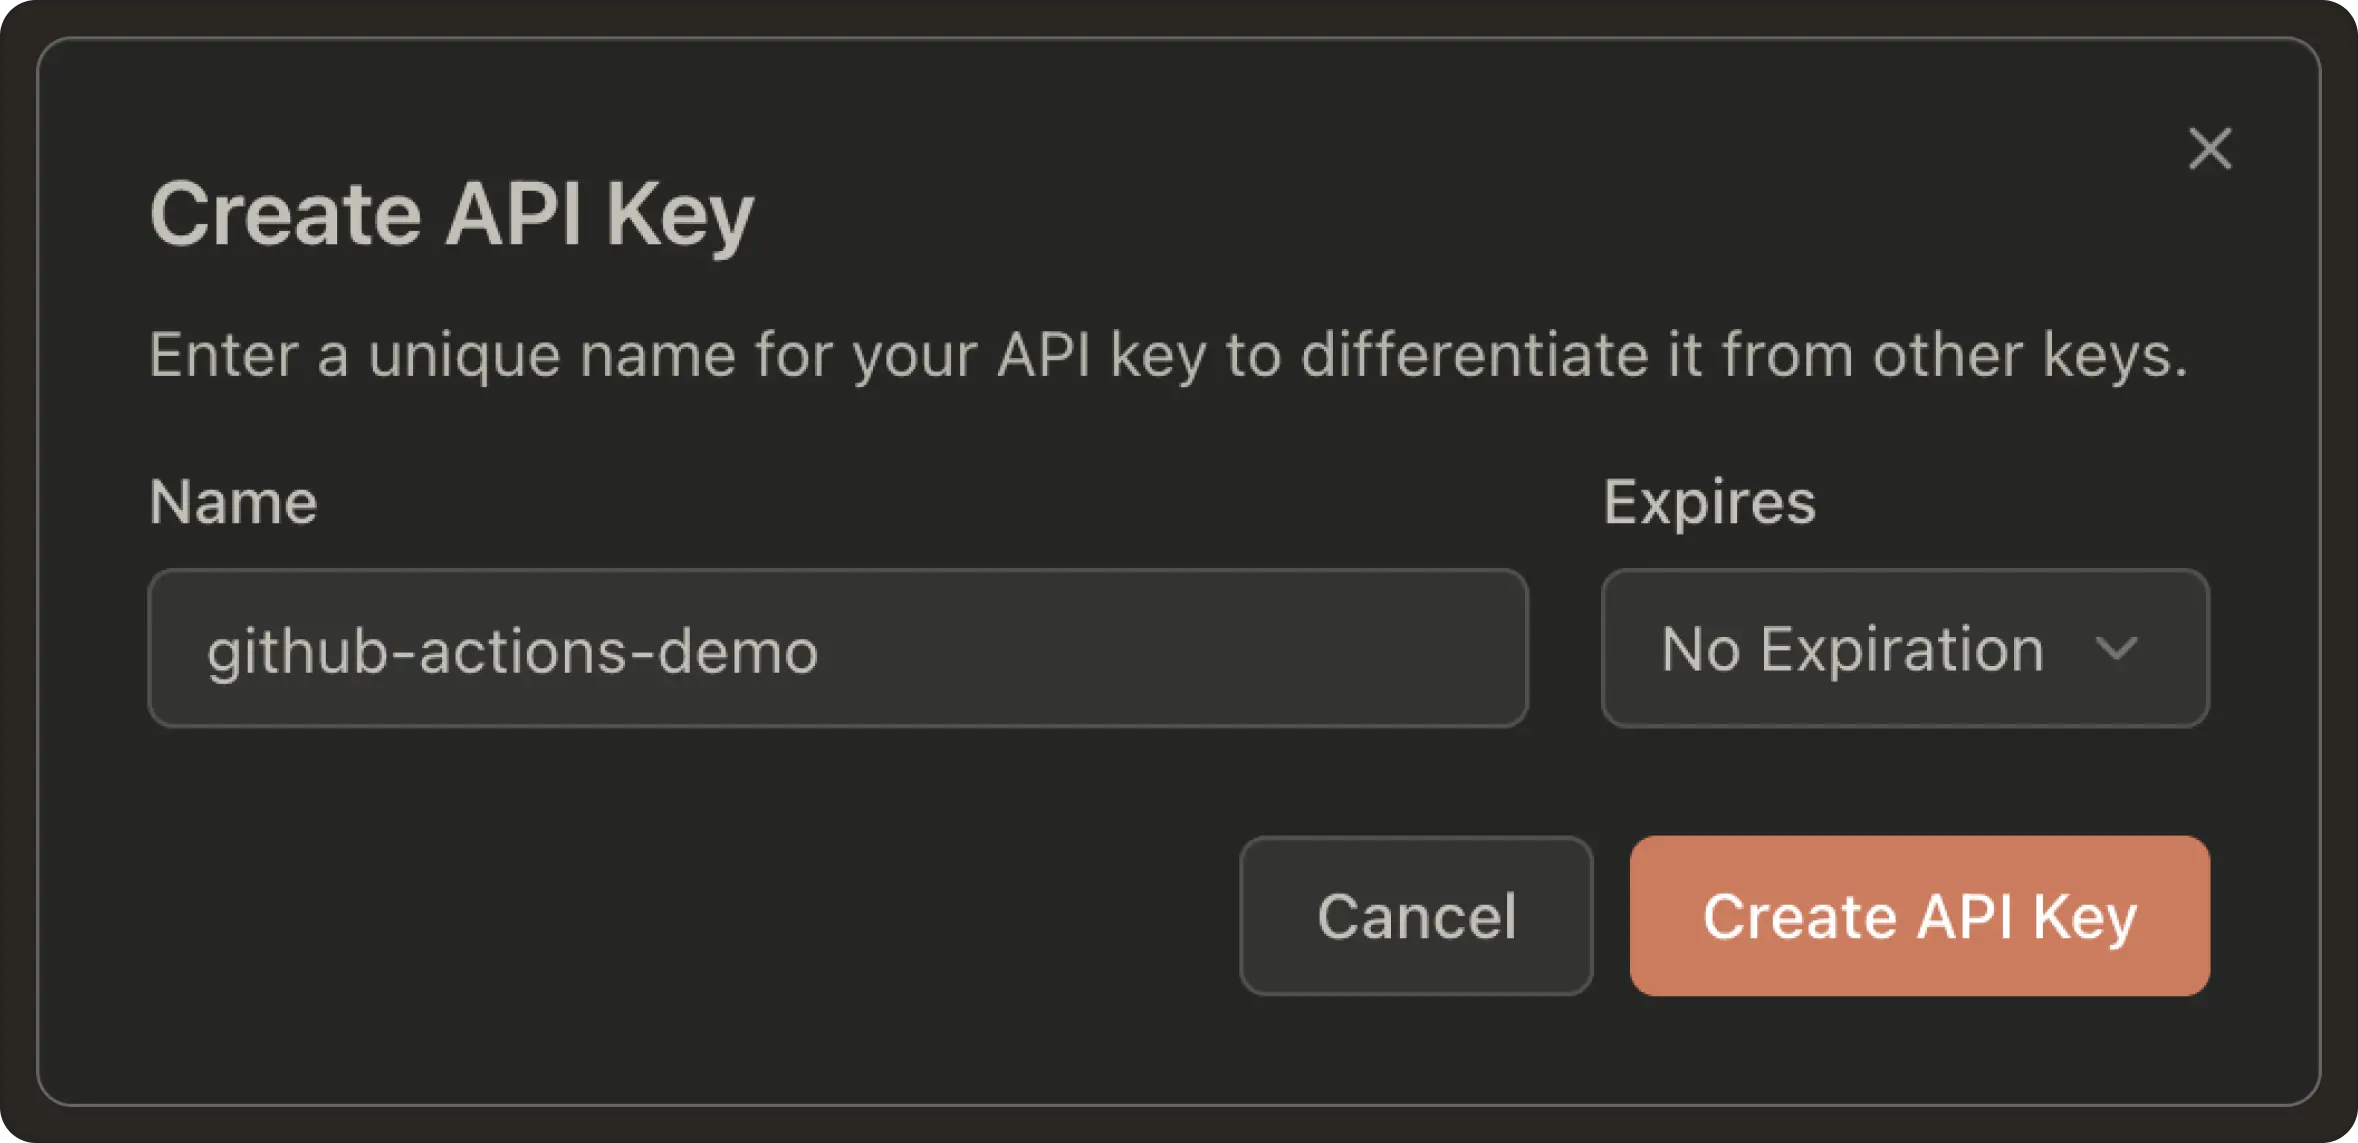Viewport: 2358px width, 1143px height.
Task: Click the No Expiration text
Action: pos(1852,649)
